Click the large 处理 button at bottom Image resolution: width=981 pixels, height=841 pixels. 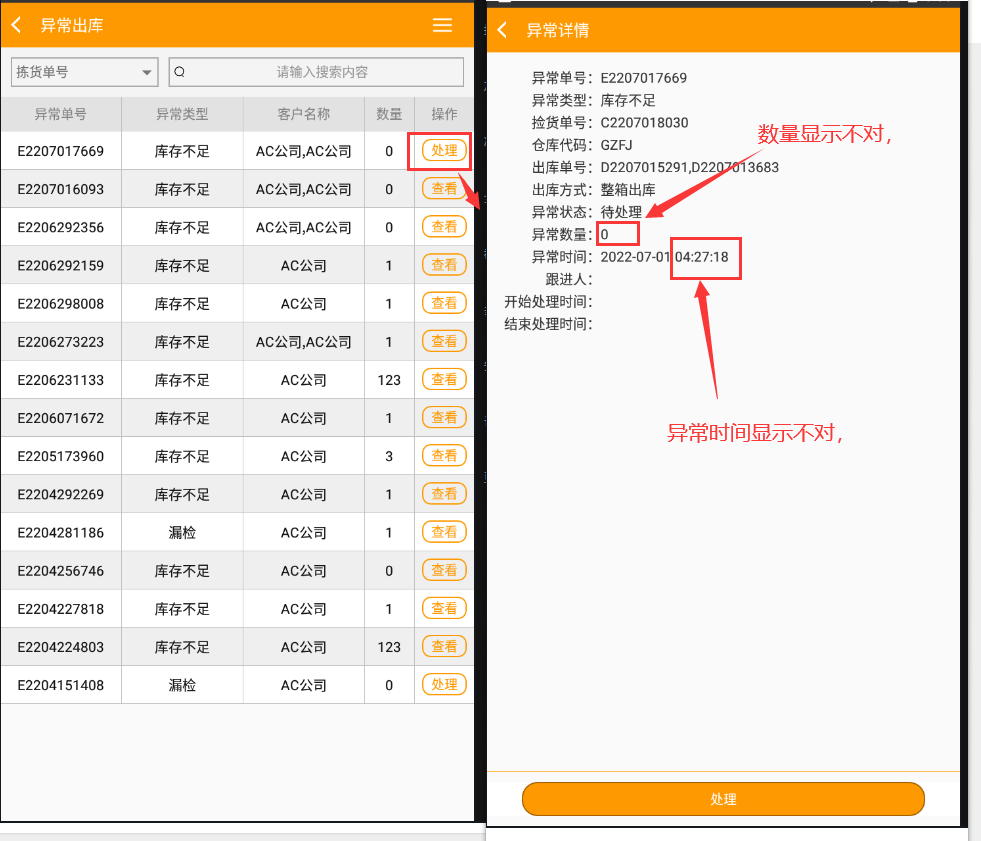pyautogui.click(x=722, y=799)
